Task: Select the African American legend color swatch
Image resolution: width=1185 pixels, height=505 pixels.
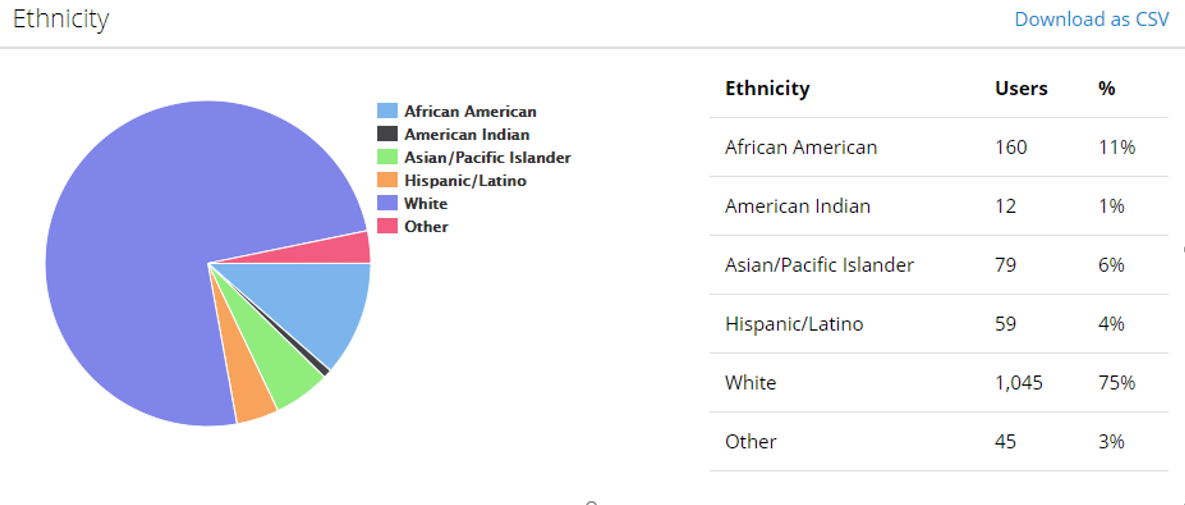Action: click(x=387, y=111)
